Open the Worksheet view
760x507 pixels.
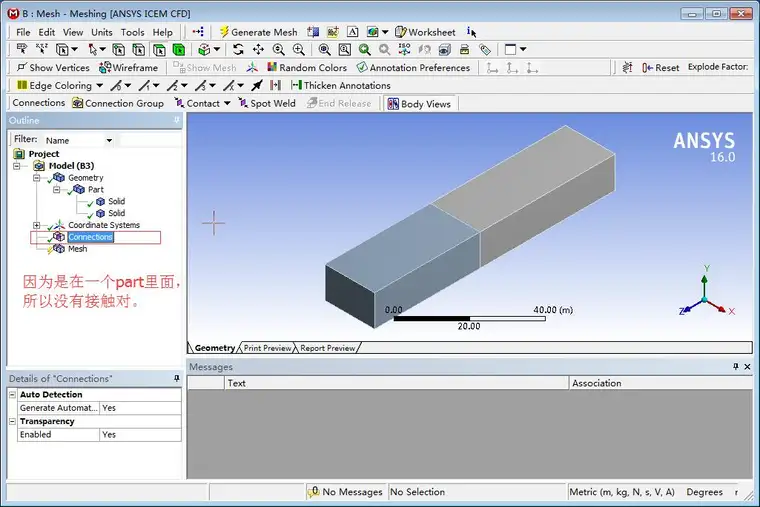425,32
